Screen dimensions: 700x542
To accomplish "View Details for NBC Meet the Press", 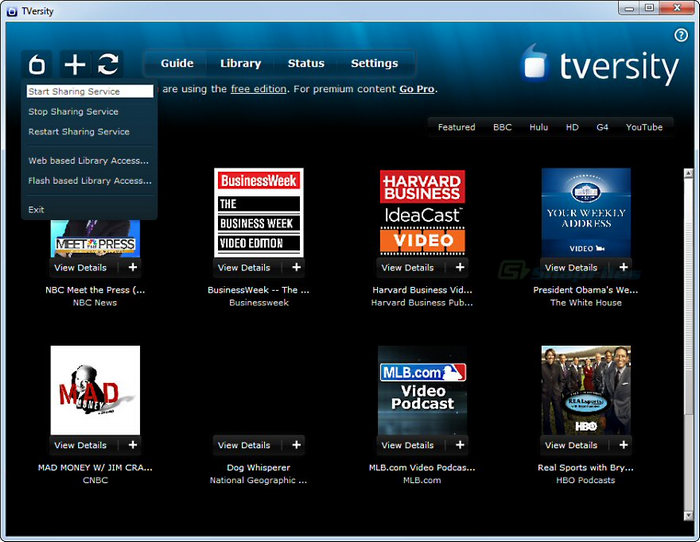I will click(80, 267).
